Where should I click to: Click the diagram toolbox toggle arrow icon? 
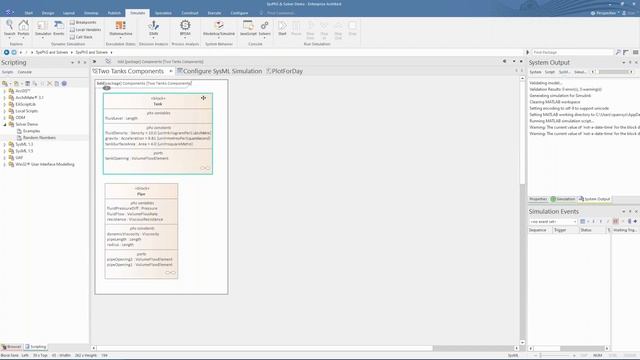94,61
